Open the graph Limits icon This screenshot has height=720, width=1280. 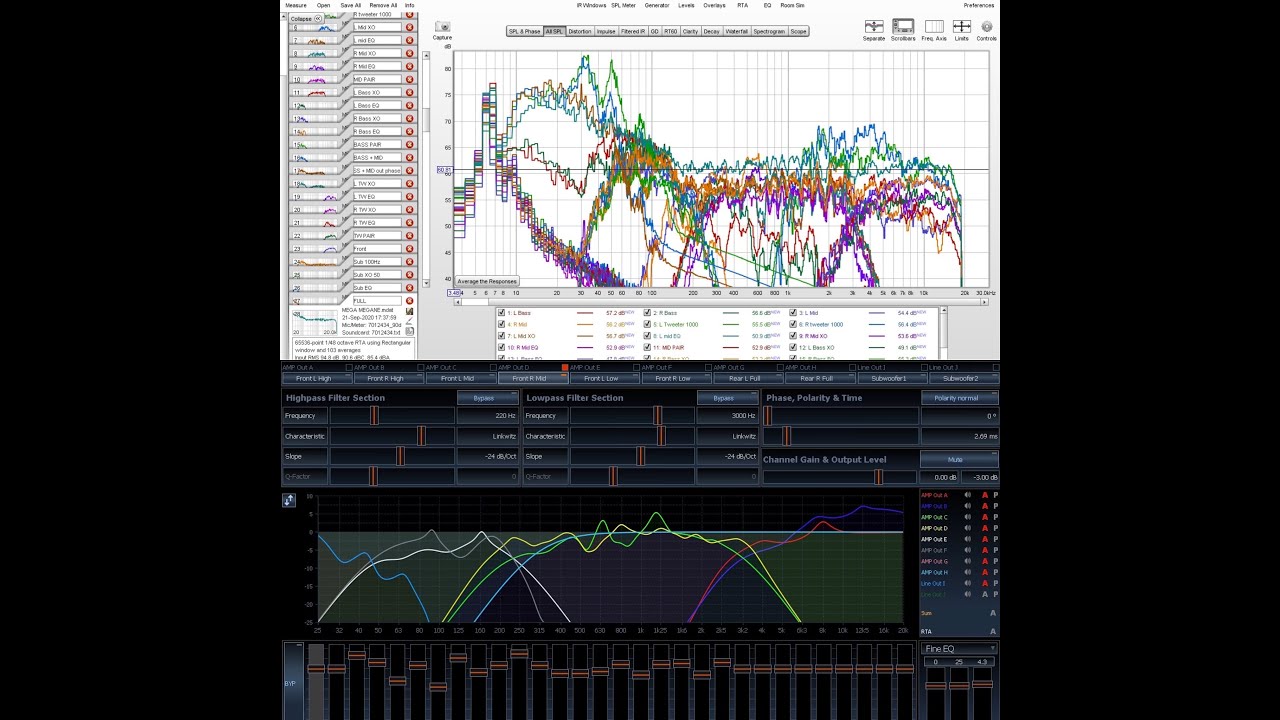coord(961,27)
